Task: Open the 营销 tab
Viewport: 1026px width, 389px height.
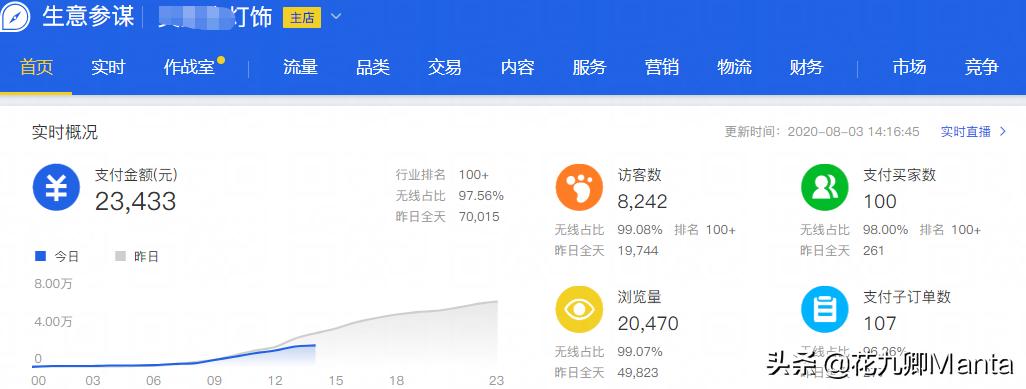Action: 662,67
